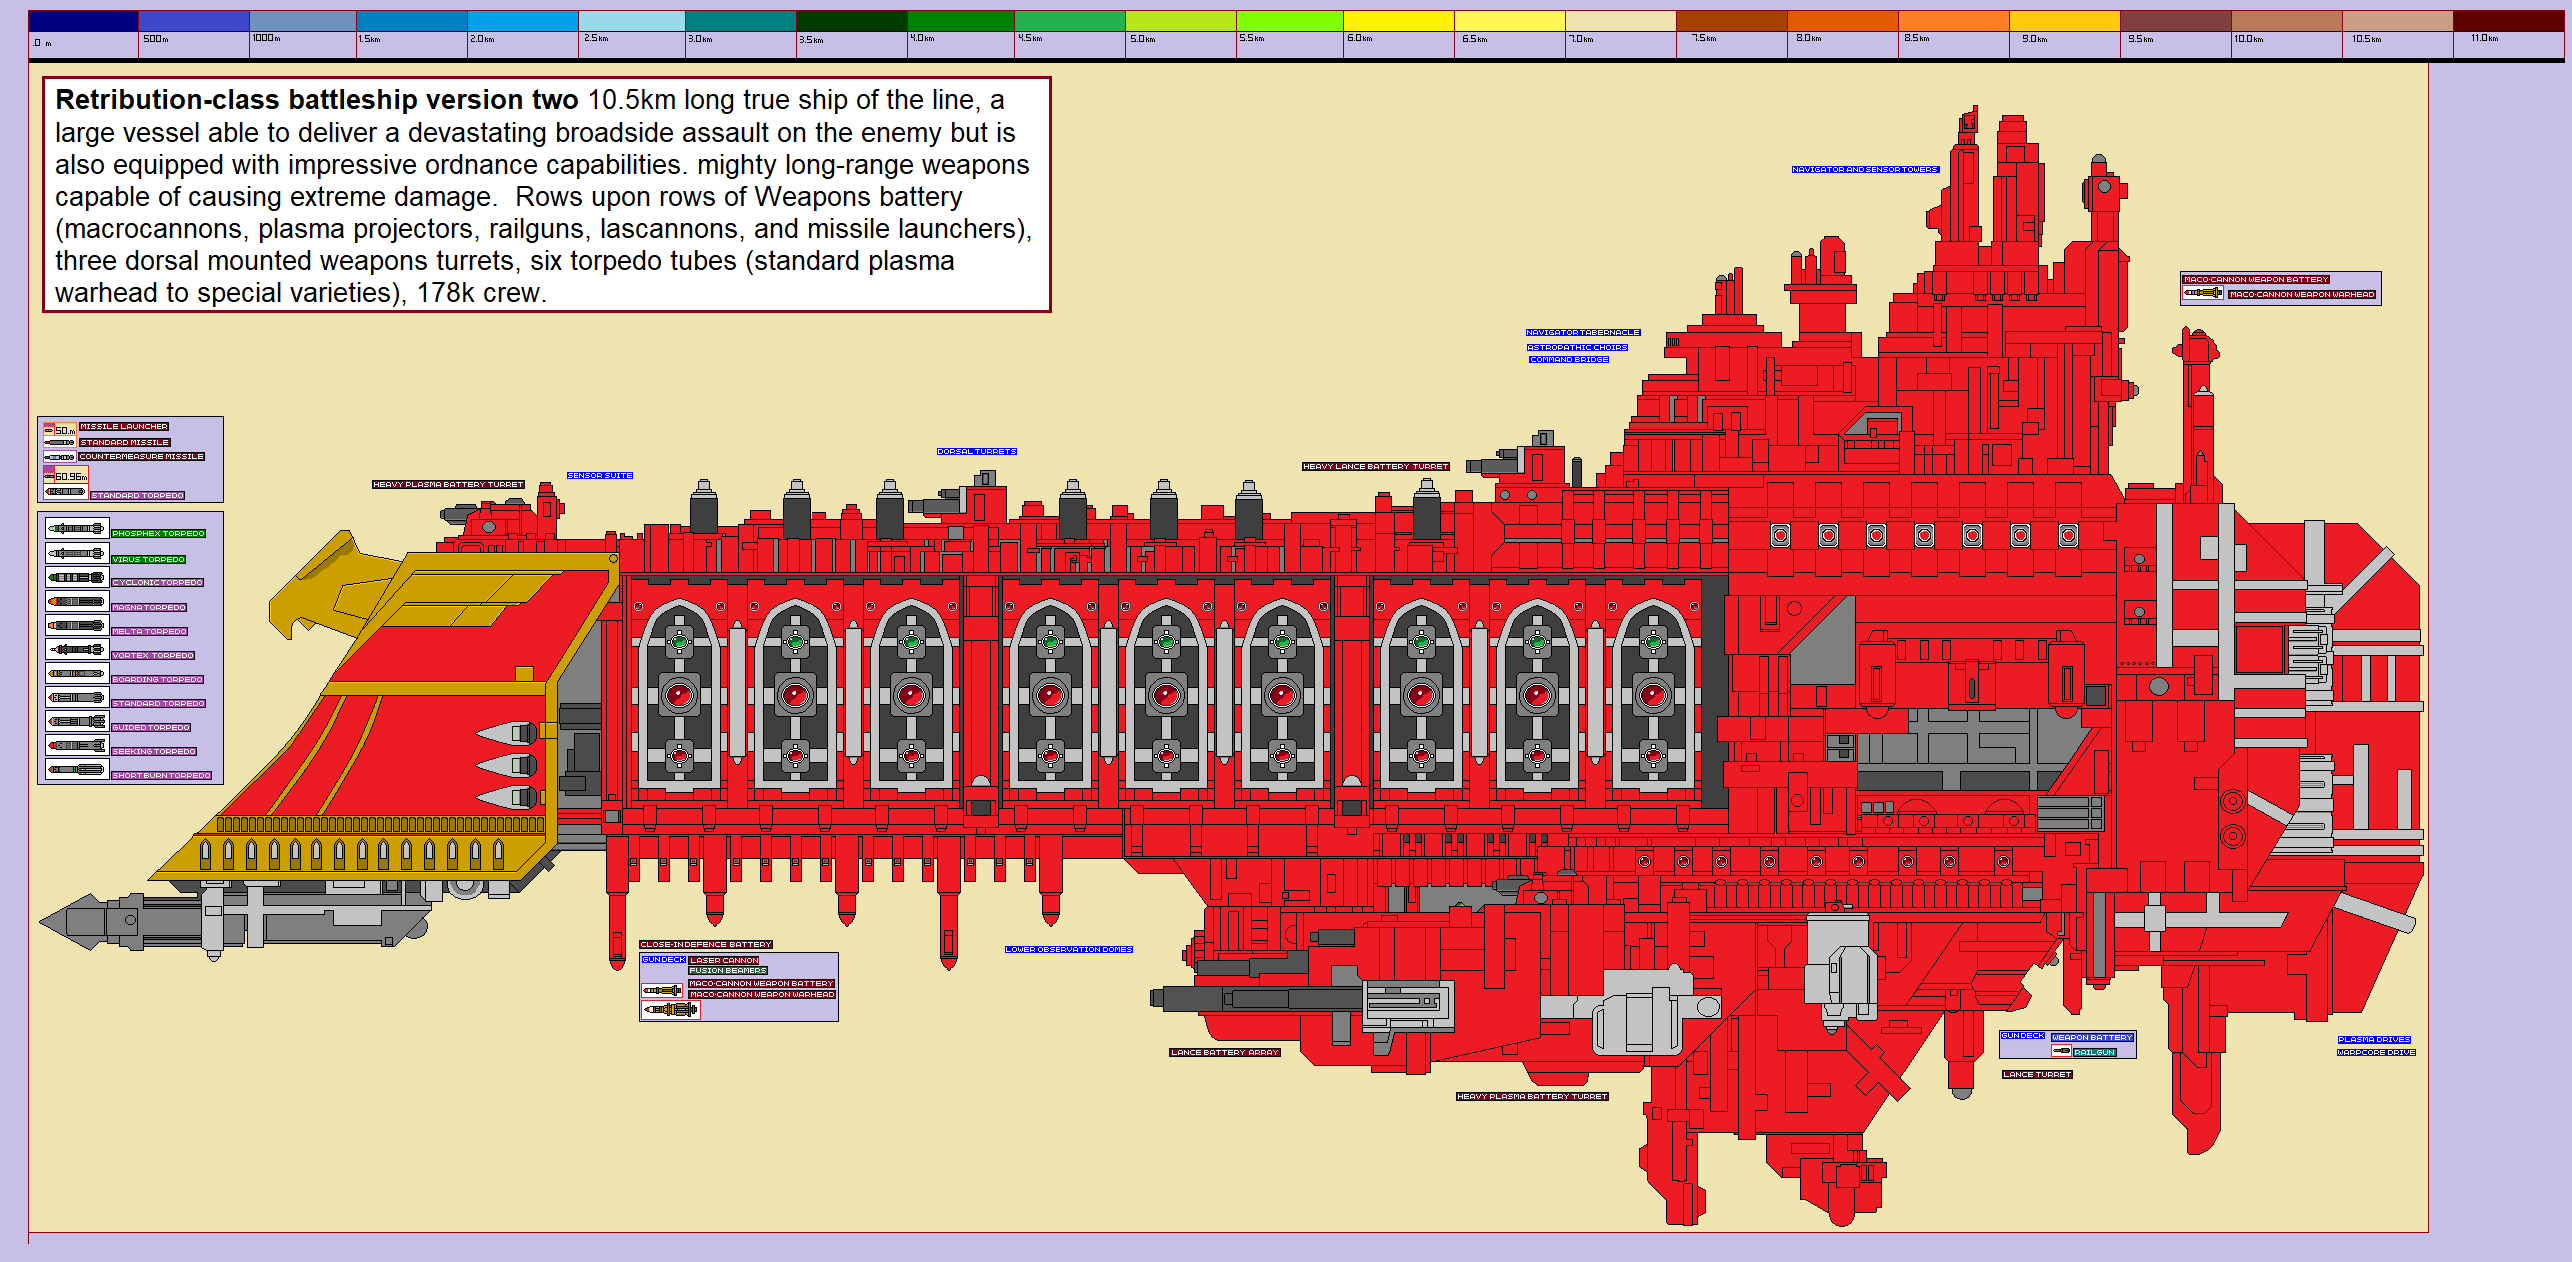Viewport: 2572px width, 1262px height.
Task: Select the Plasma Drives label
Action: click(x=2374, y=1040)
